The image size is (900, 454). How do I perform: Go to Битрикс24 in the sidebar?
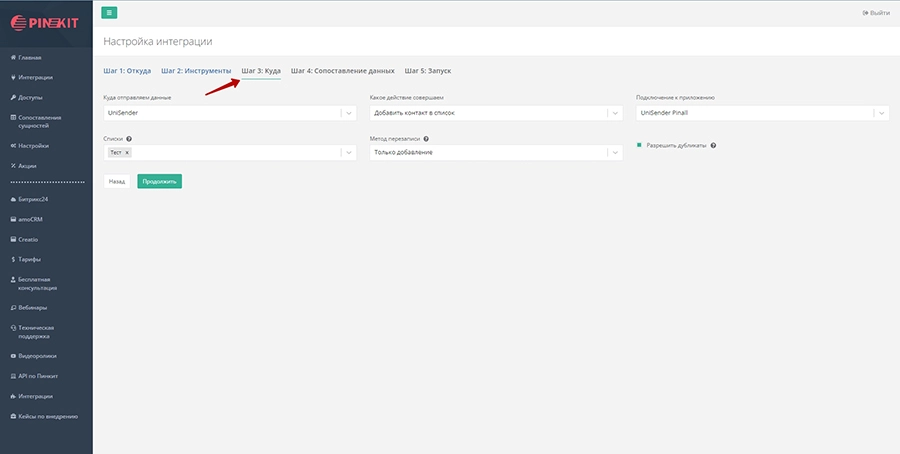[33, 199]
